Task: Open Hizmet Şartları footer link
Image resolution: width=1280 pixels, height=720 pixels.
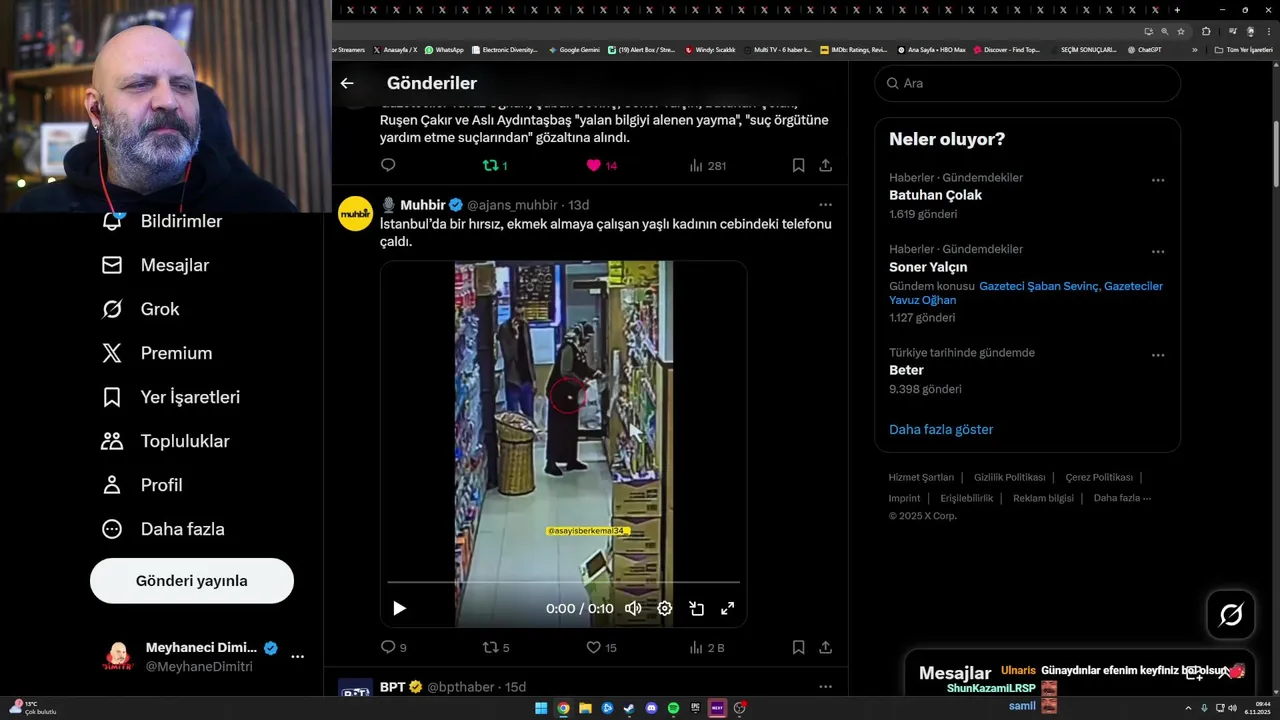Action: click(x=921, y=477)
